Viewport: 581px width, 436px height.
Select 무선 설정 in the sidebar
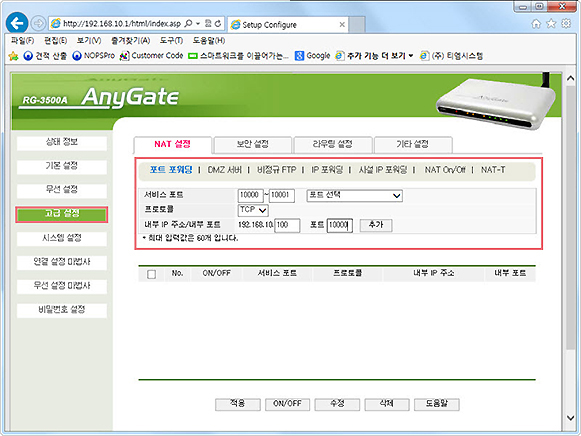point(62,191)
